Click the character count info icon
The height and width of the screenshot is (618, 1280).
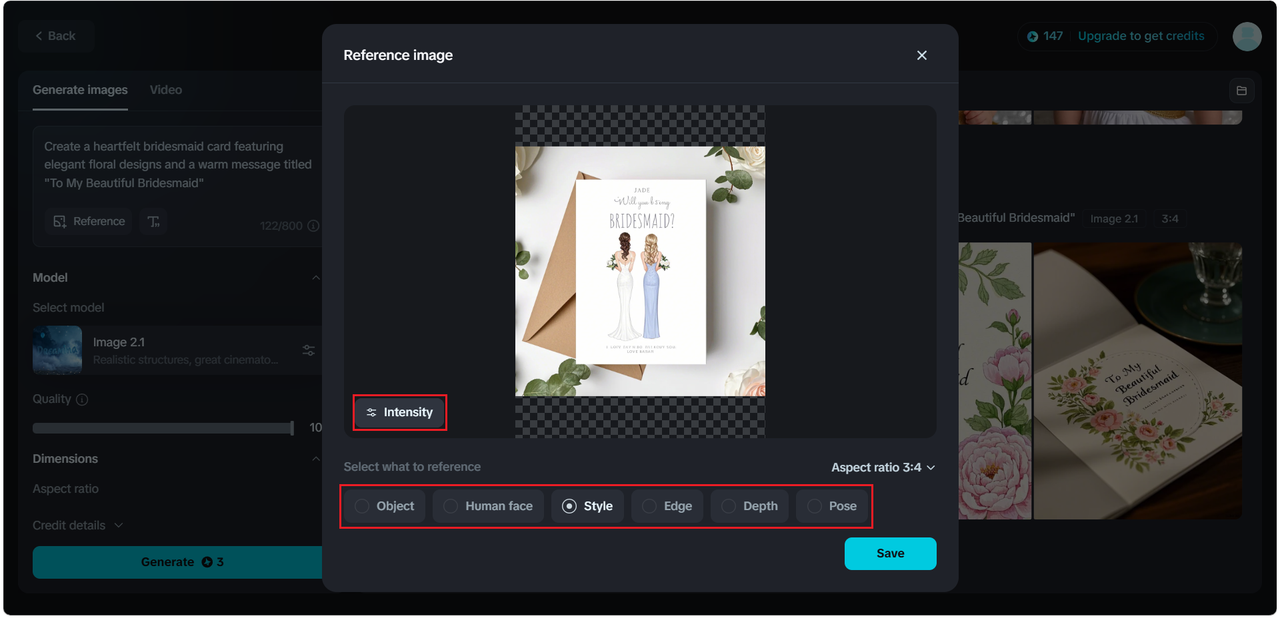[313, 226]
